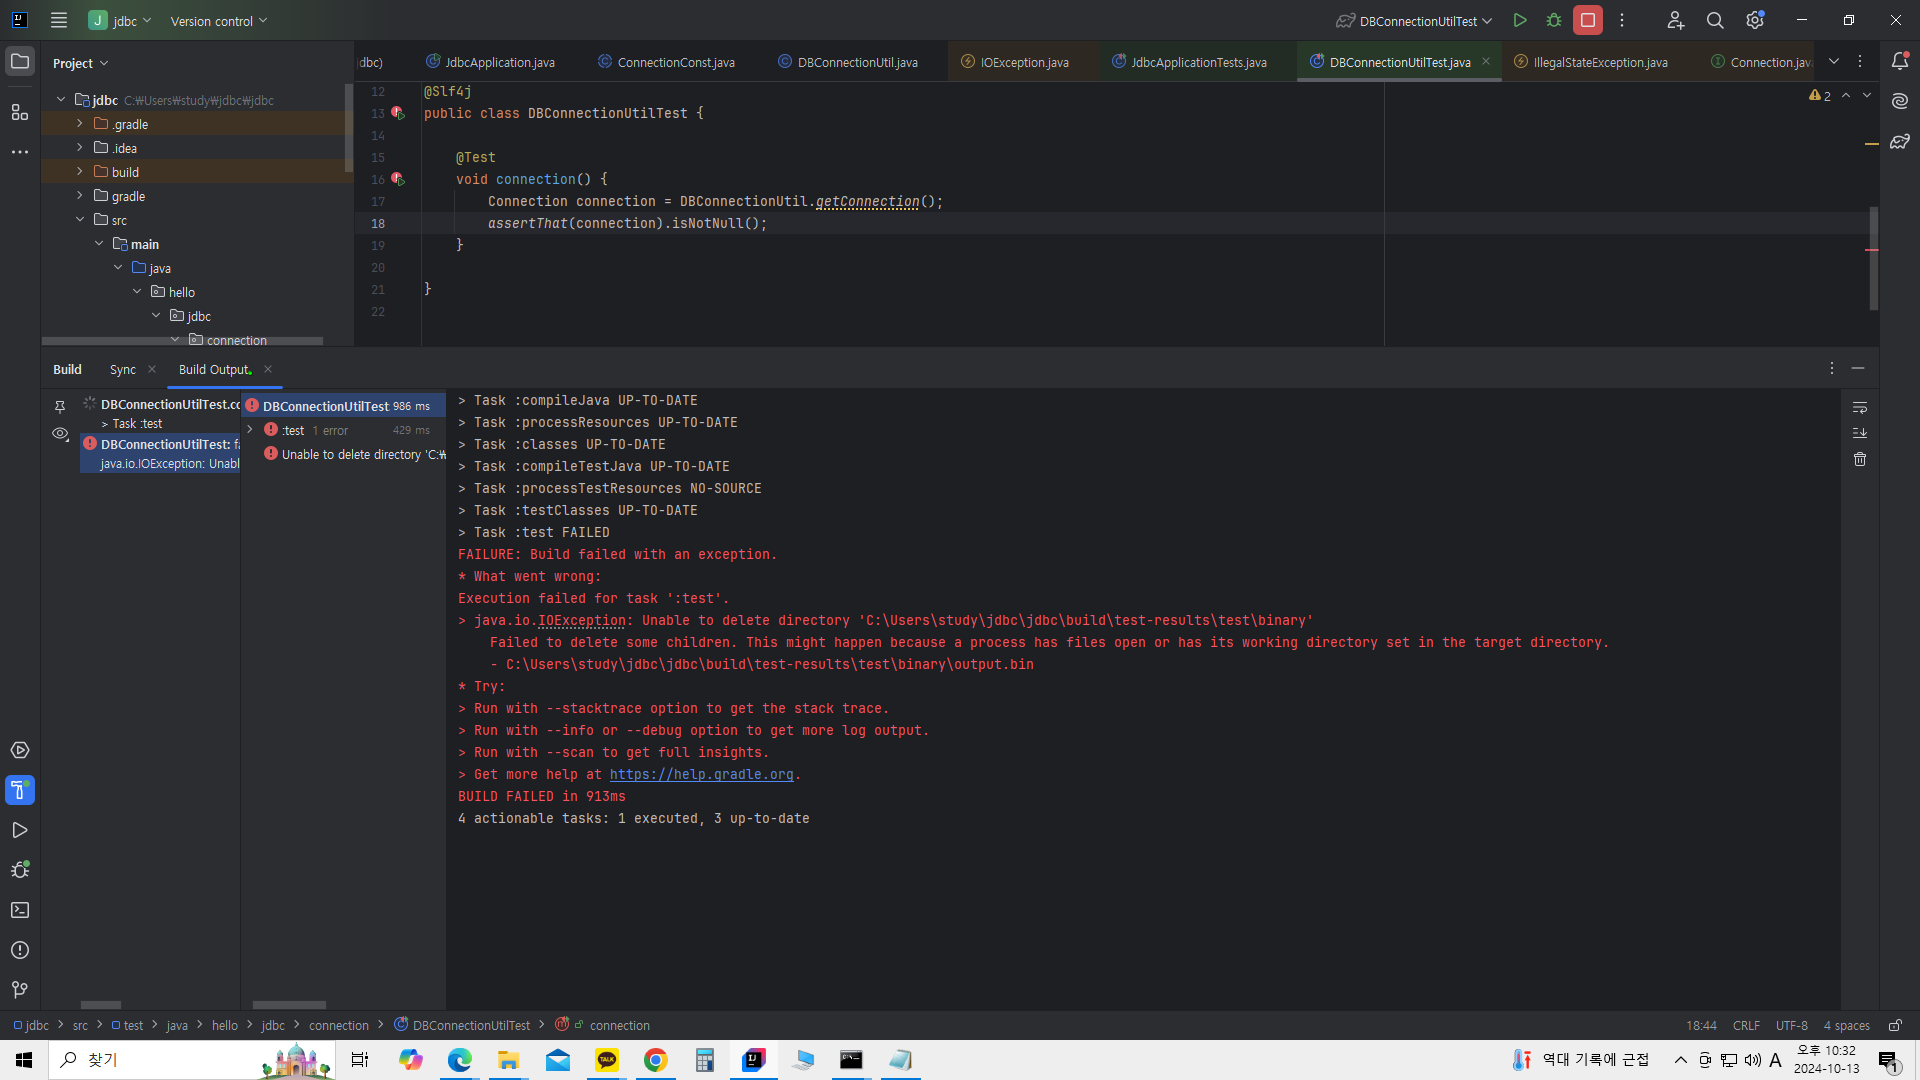Open the Debug tool window icon
The width and height of the screenshot is (1920, 1080).
click(20, 870)
